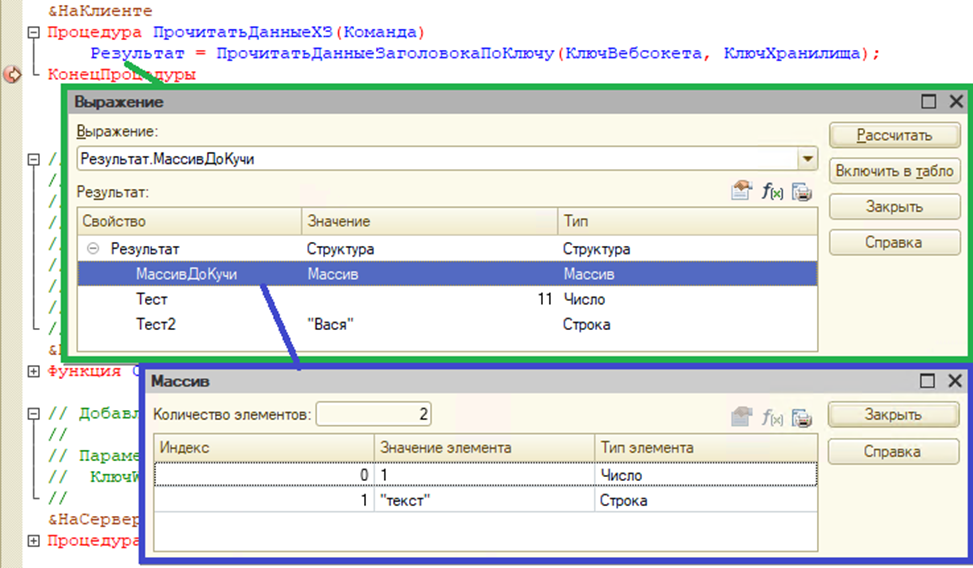Image resolution: width=973 pixels, height=568 pixels.
Task: Click Справка in the Выражение window
Action: tap(894, 243)
